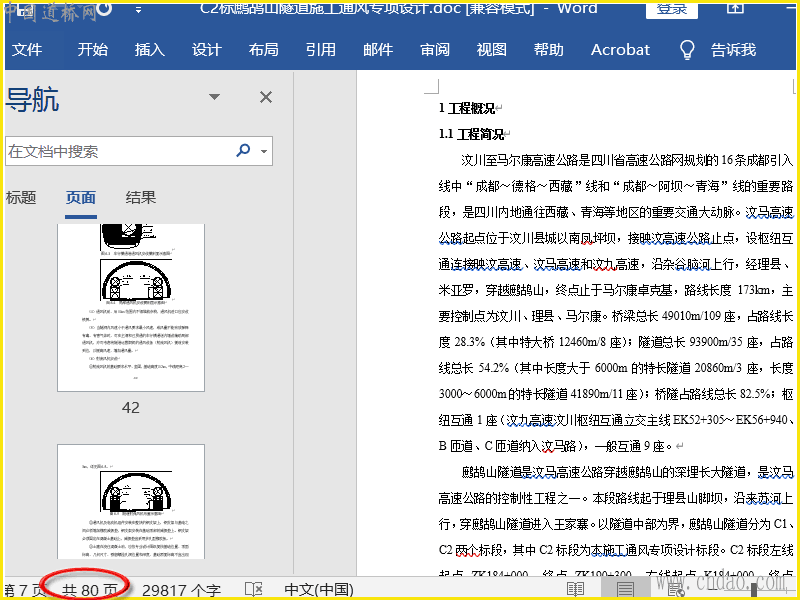Click the 29817 个字 word count

pyautogui.click(x=181, y=590)
